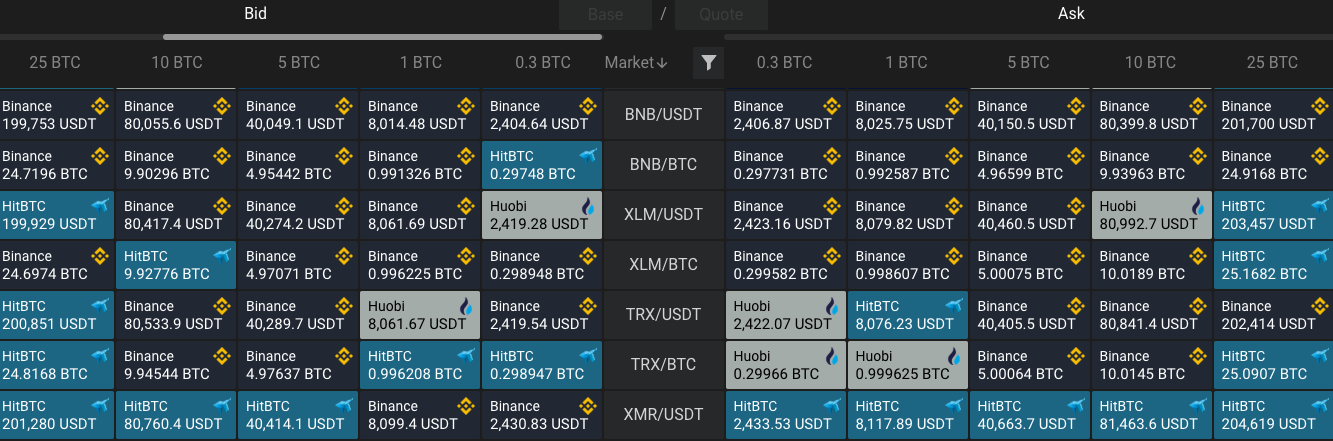Click the Bid side horizontal scrollbar
The width and height of the screenshot is (1333, 441).
(383, 37)
